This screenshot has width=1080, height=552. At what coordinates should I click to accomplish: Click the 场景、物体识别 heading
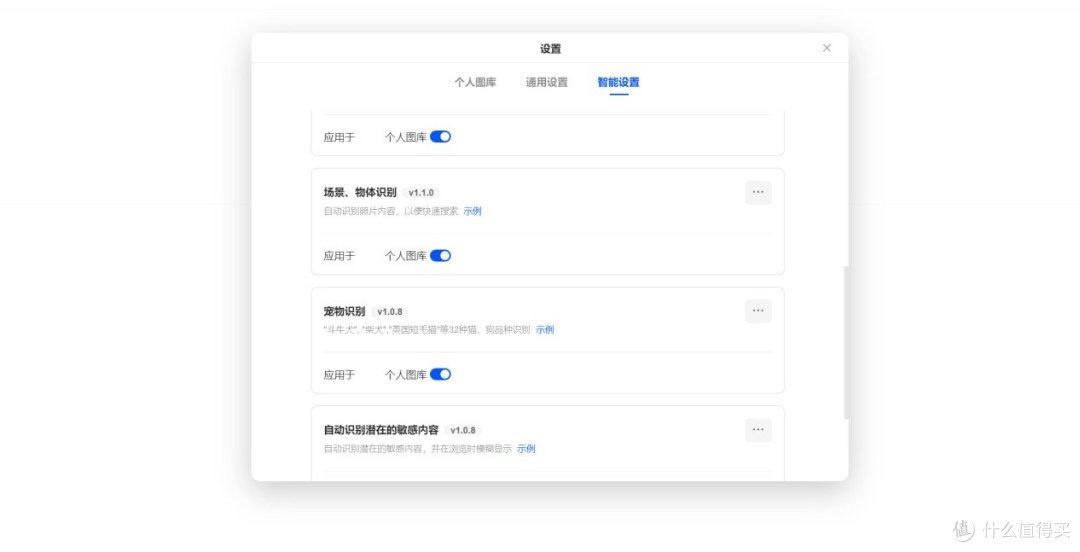360,193
